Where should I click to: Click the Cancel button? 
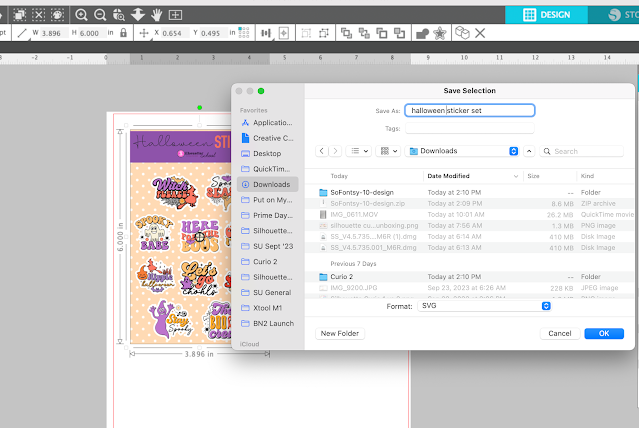point(560,333)
